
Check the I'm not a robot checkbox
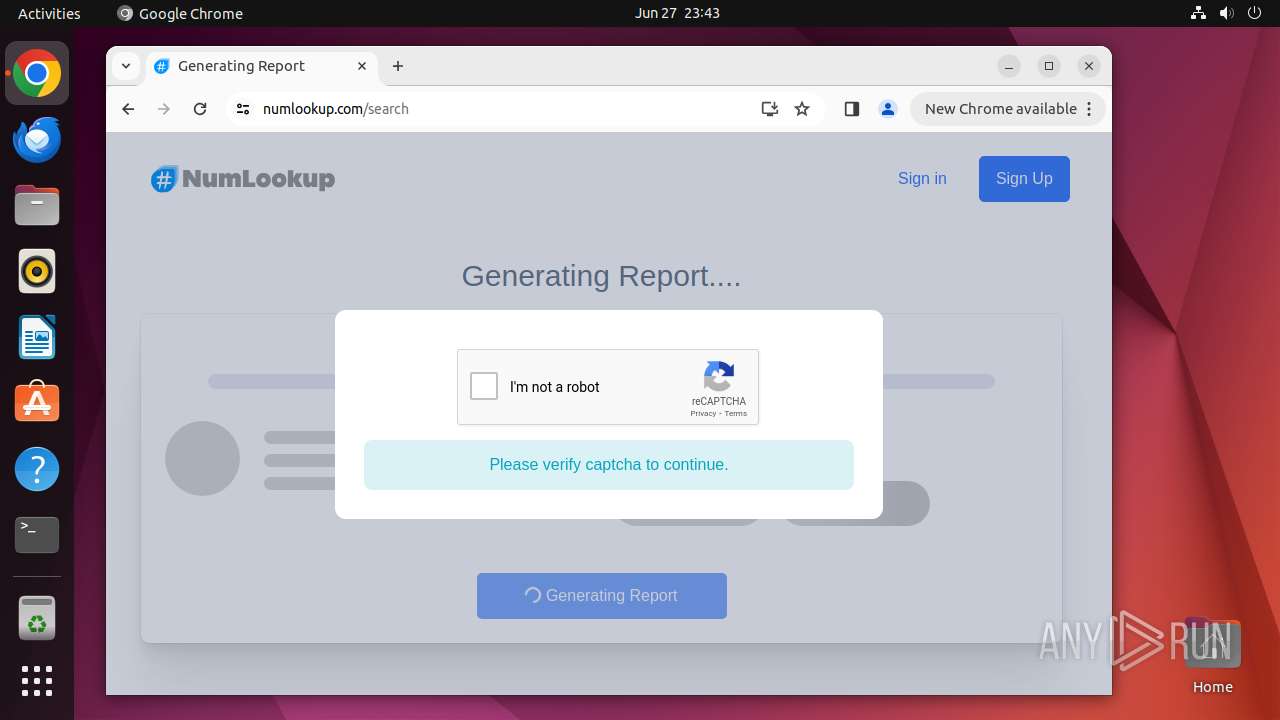[484, 386]
